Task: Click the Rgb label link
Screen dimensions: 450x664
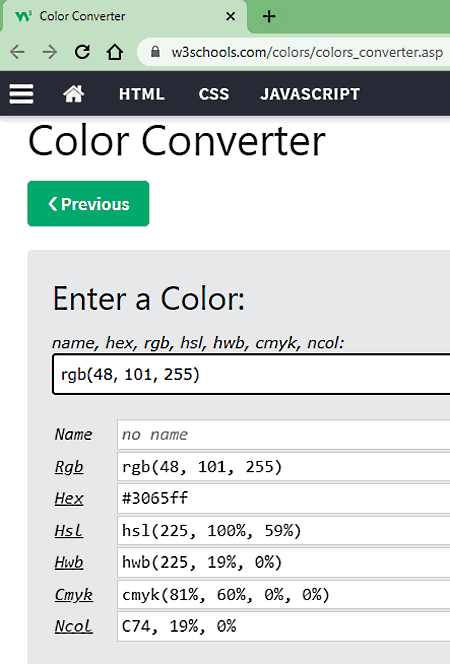Action: click(69, 467)
